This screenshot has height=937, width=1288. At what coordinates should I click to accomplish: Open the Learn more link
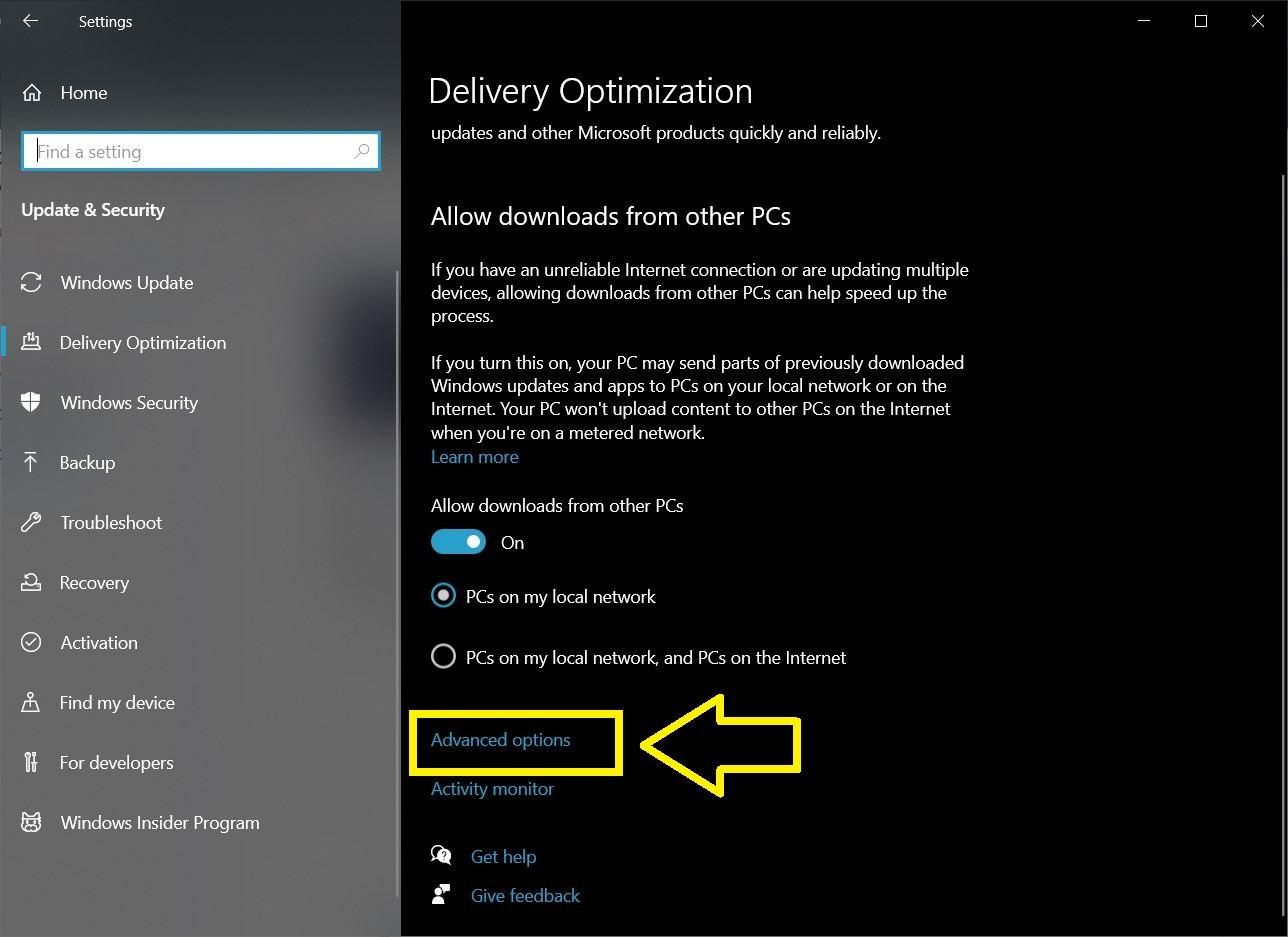[x=475, y=457]
